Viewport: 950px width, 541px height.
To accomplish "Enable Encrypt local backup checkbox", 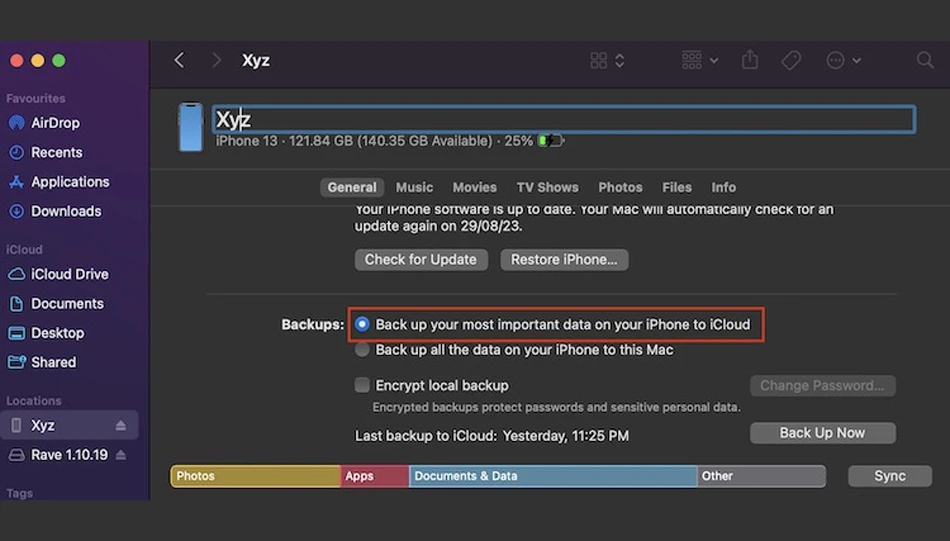I will 362,385.
